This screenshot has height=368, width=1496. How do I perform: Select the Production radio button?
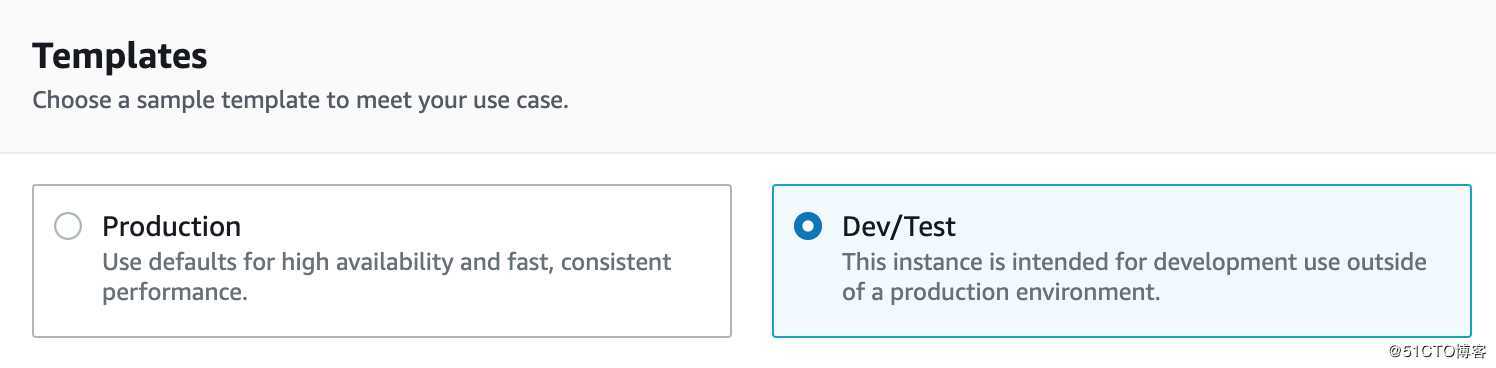pos(68,227)
